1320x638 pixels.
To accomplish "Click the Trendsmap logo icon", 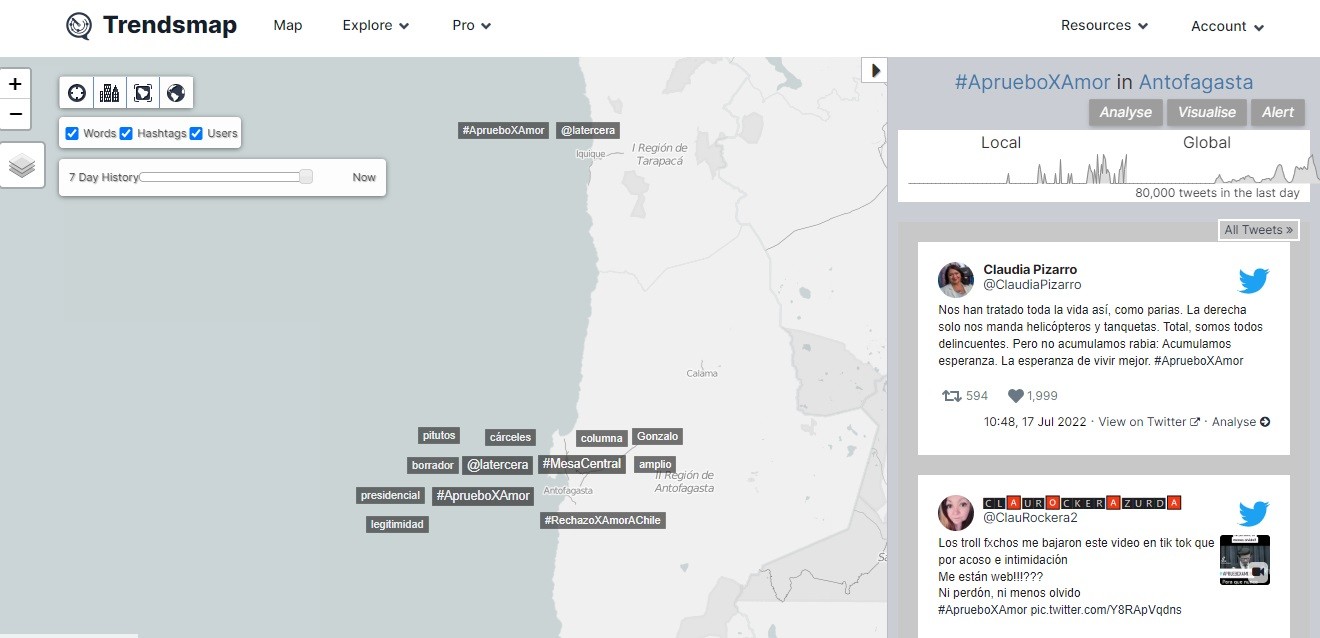I will pos(79,26).
